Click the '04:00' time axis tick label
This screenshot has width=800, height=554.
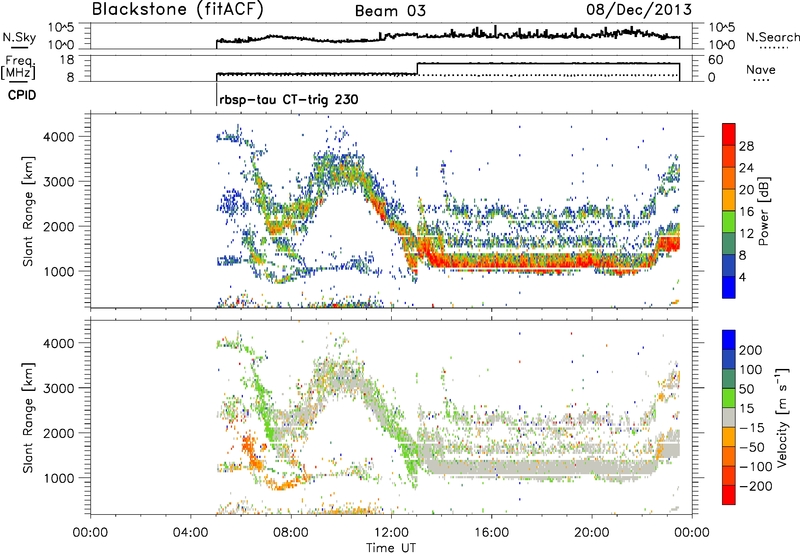190,533
